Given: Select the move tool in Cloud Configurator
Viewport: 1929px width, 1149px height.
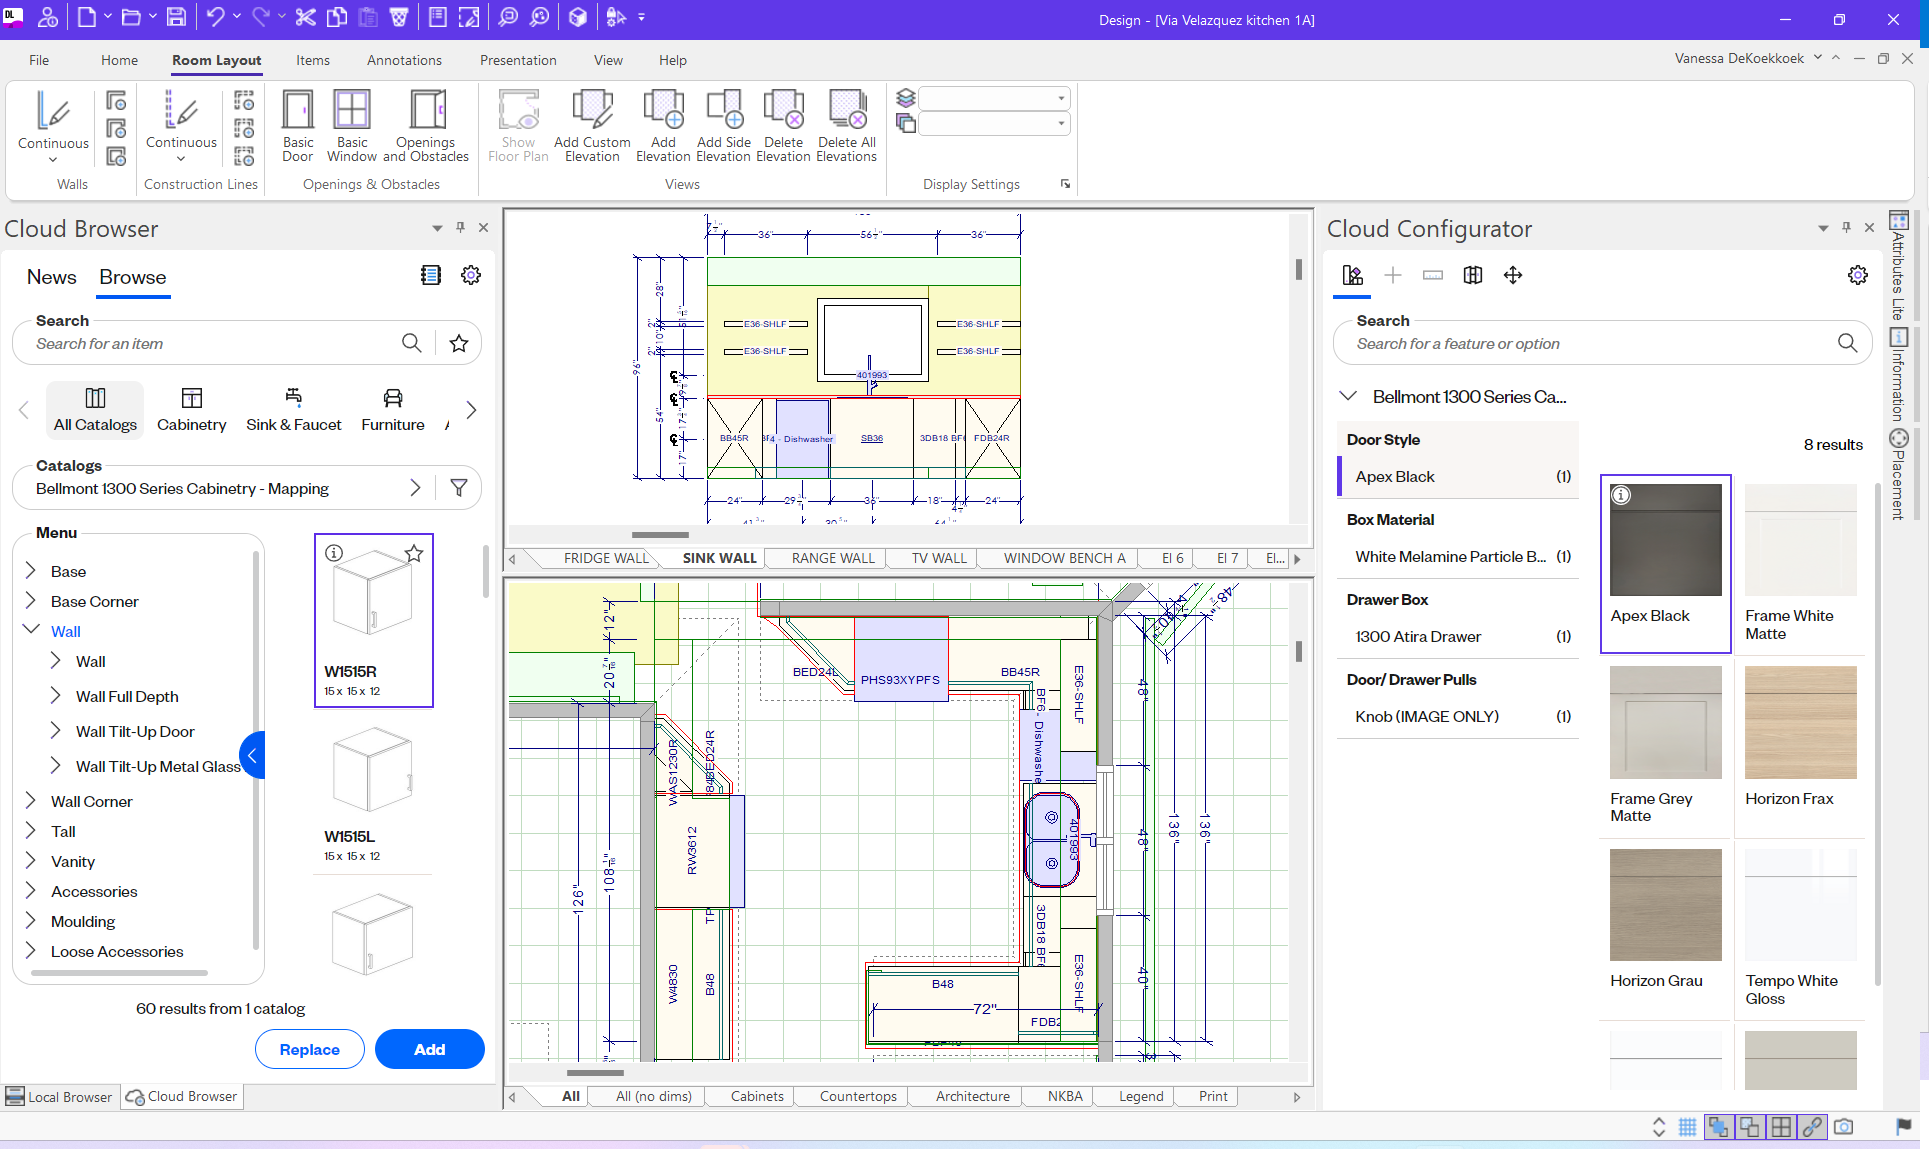Looking at the screenshot, I should pyautogui.click(x=1512, y=275).
